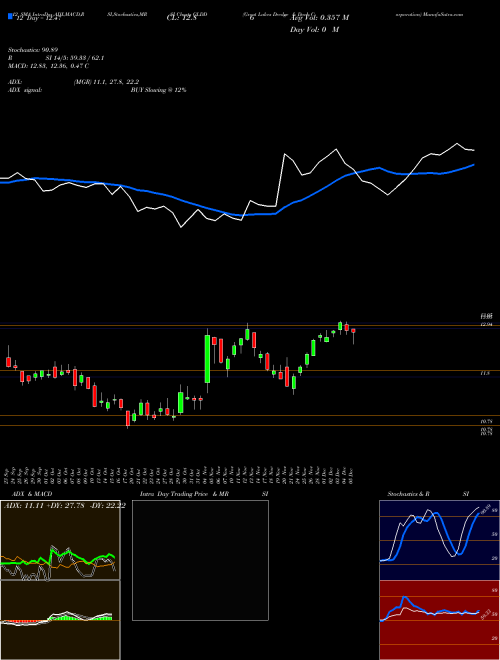Image resolution: width=500 pixels, height=660 pixels.
Task: Click the MACD histogram chart panel
Action: coord(60,620)
